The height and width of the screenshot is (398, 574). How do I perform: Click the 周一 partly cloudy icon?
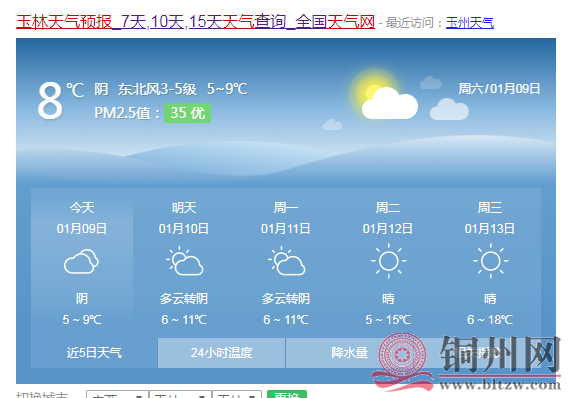[x=286, y=261]
